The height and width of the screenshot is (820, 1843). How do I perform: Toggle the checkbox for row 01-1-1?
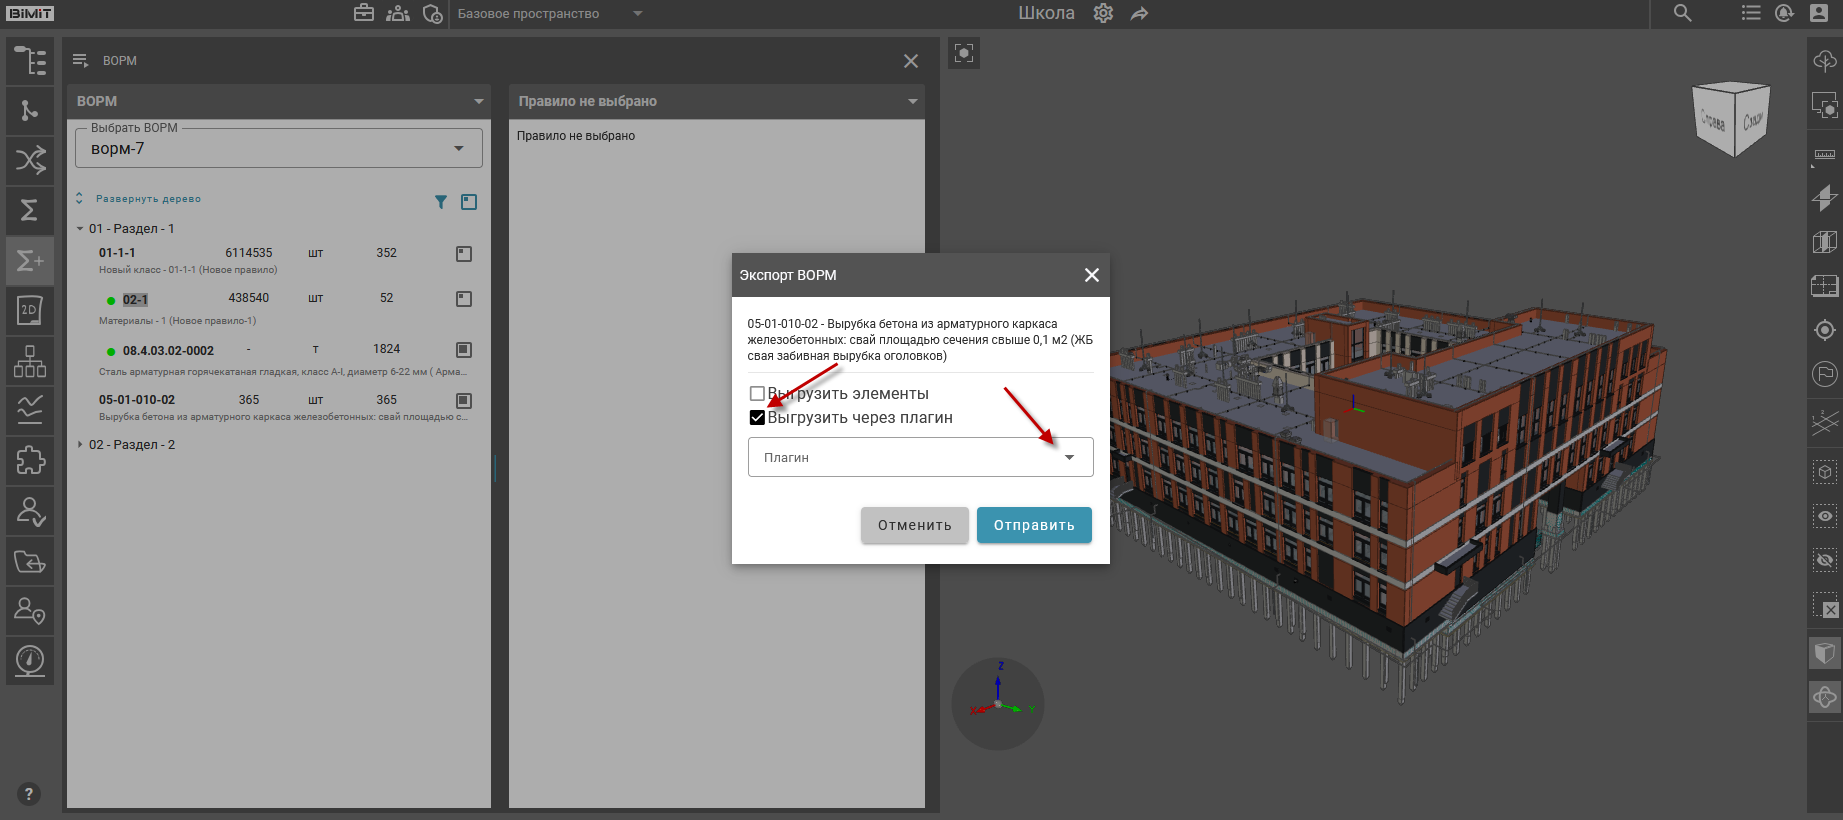(x=464, y=254)
